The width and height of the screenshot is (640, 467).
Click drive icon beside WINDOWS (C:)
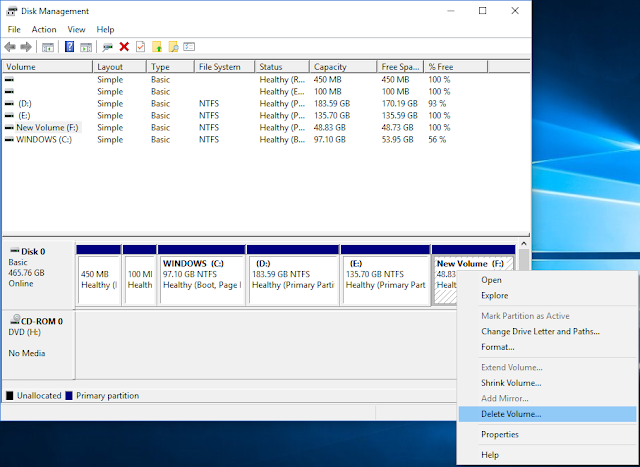click(x=9, y=140)
